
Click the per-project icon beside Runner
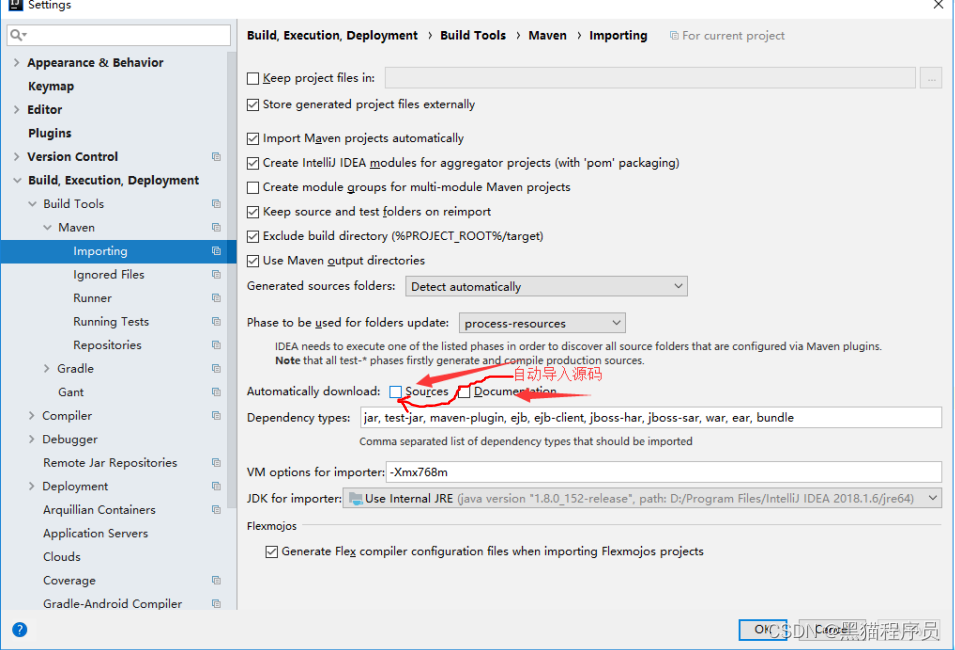point(216,298)
